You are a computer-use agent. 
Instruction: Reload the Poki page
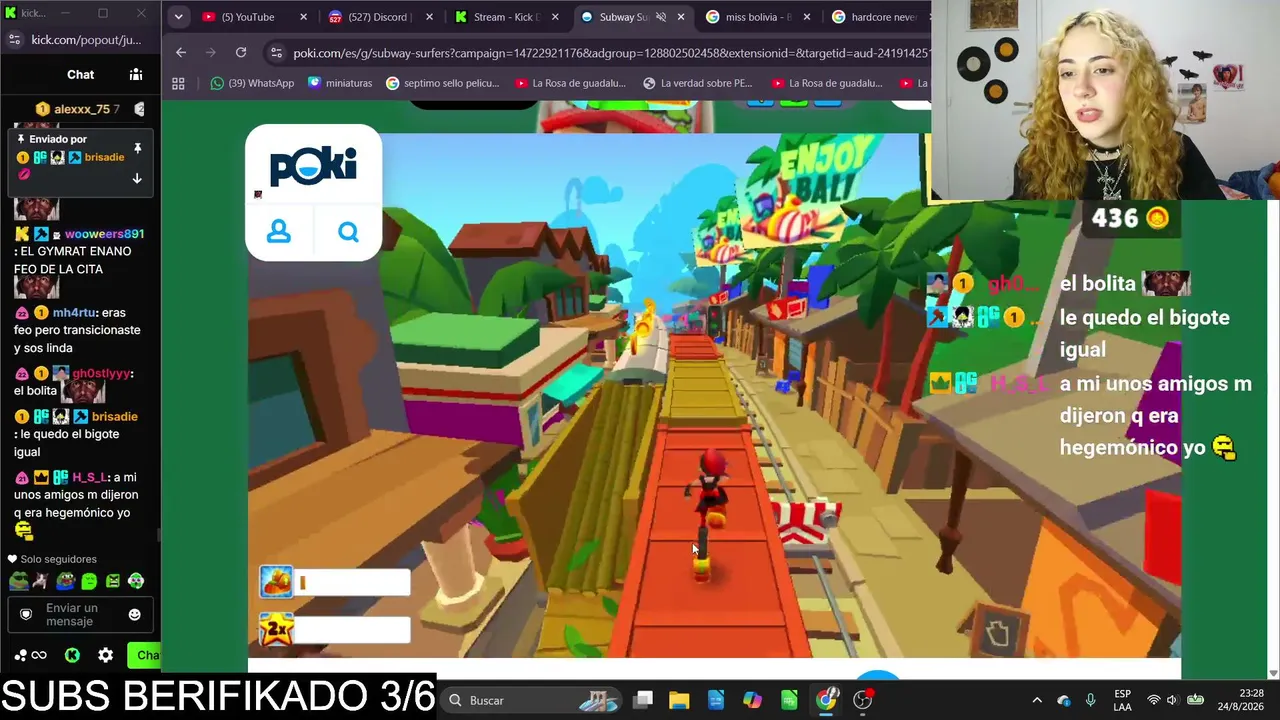point(241,52)
